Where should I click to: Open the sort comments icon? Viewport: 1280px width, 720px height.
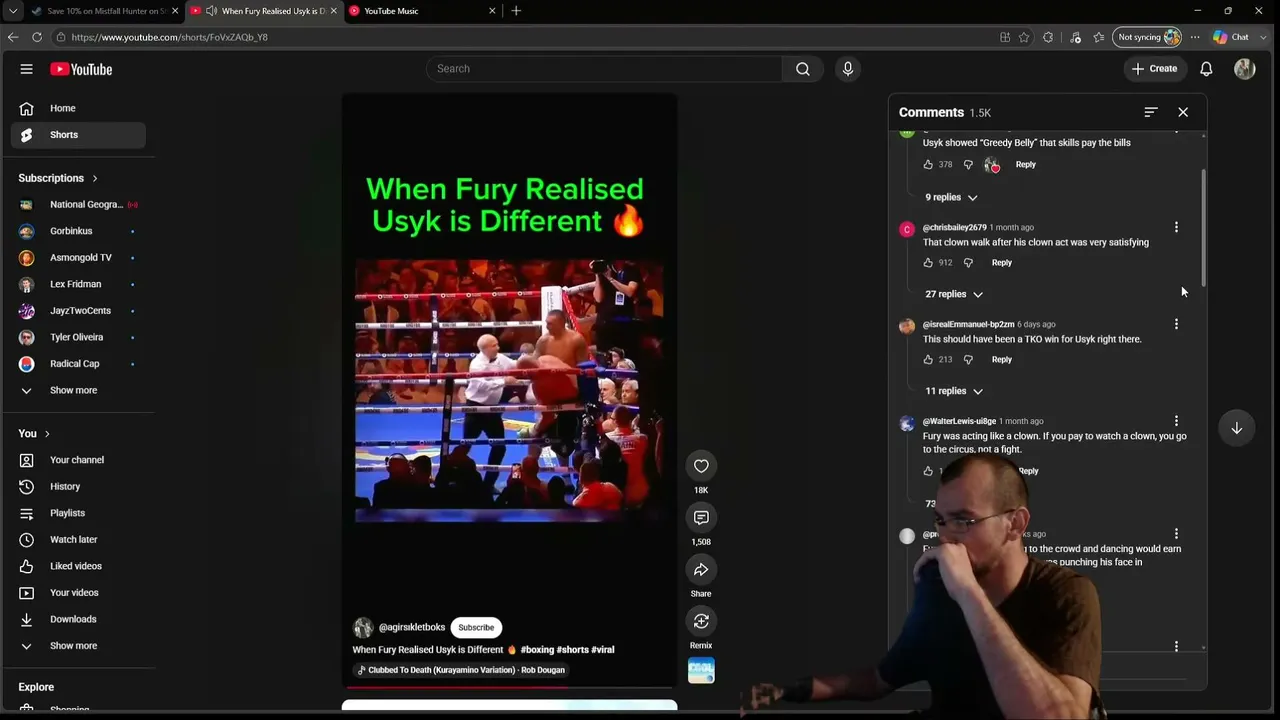tap(1151, 112)
